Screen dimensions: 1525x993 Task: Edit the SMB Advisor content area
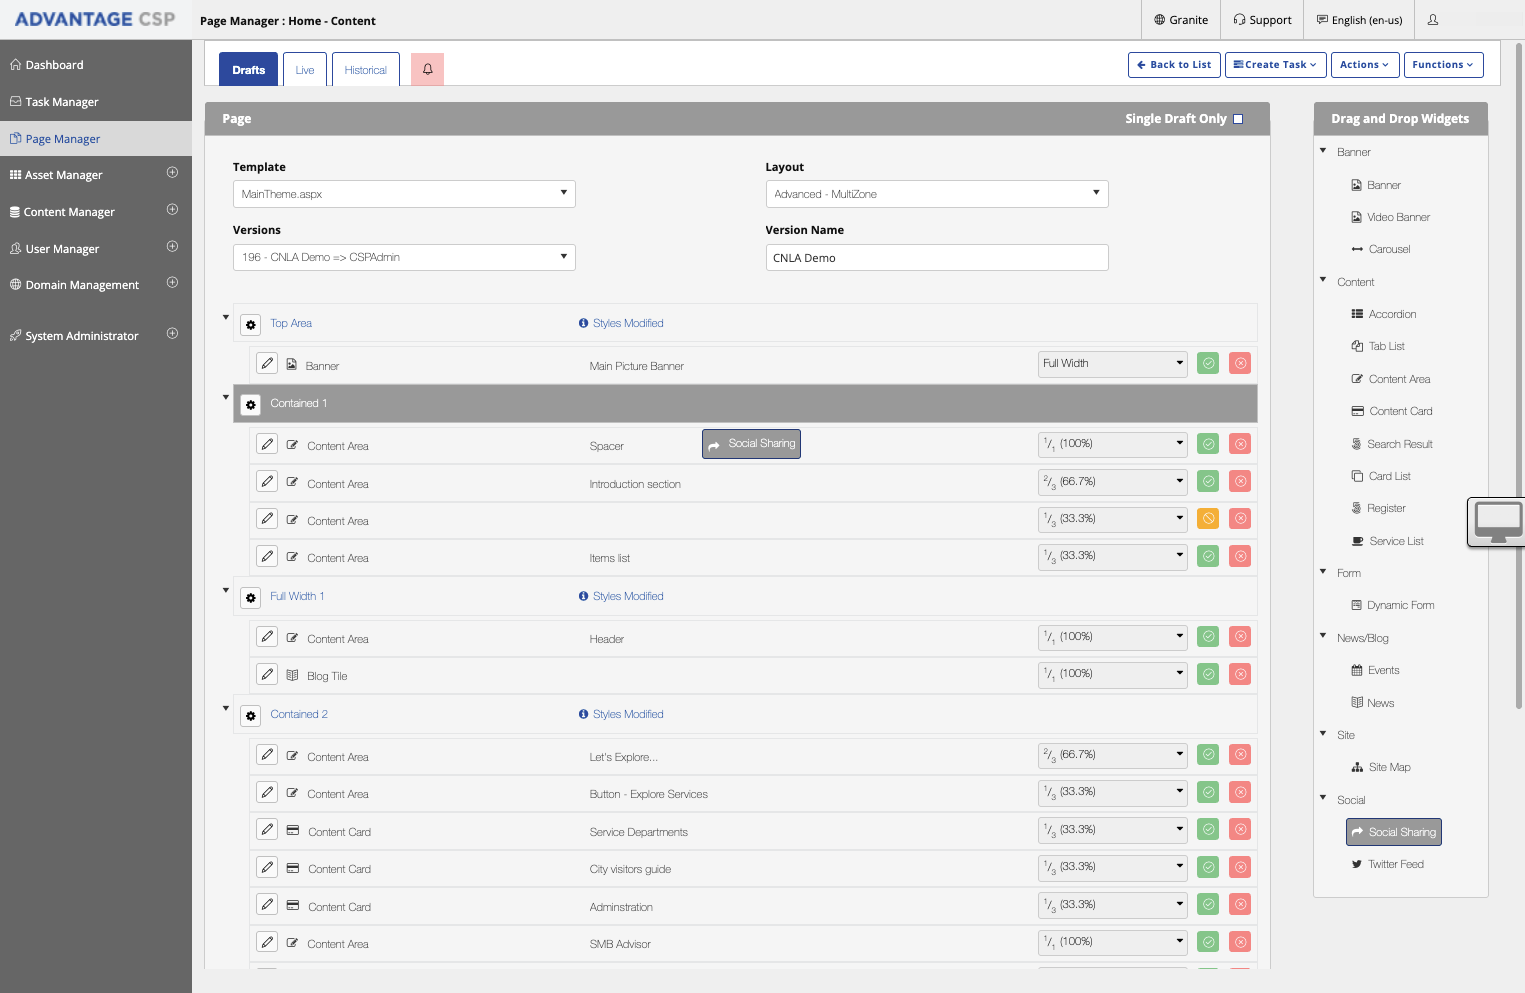[267, 942]
